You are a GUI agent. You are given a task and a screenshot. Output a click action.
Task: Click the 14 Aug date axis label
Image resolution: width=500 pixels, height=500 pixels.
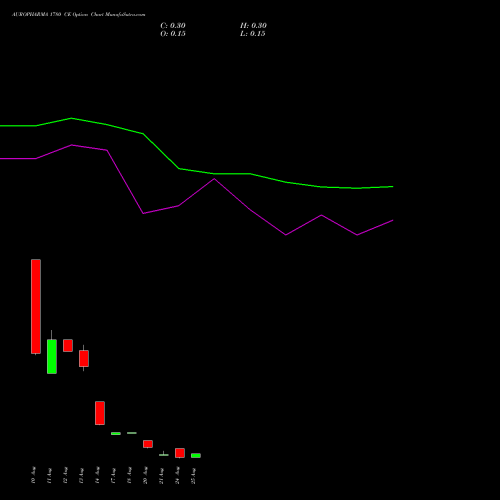pyautogui.click(x=97, y=475)
